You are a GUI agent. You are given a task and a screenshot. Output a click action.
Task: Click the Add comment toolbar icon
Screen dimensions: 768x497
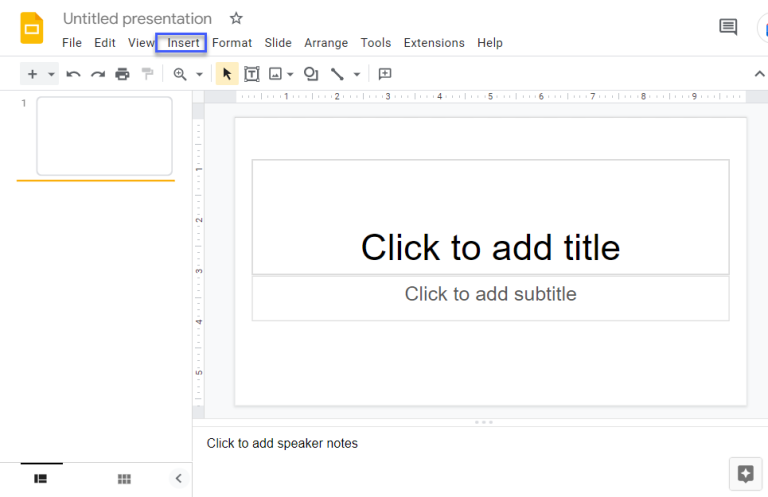click(x=385, y=74)
